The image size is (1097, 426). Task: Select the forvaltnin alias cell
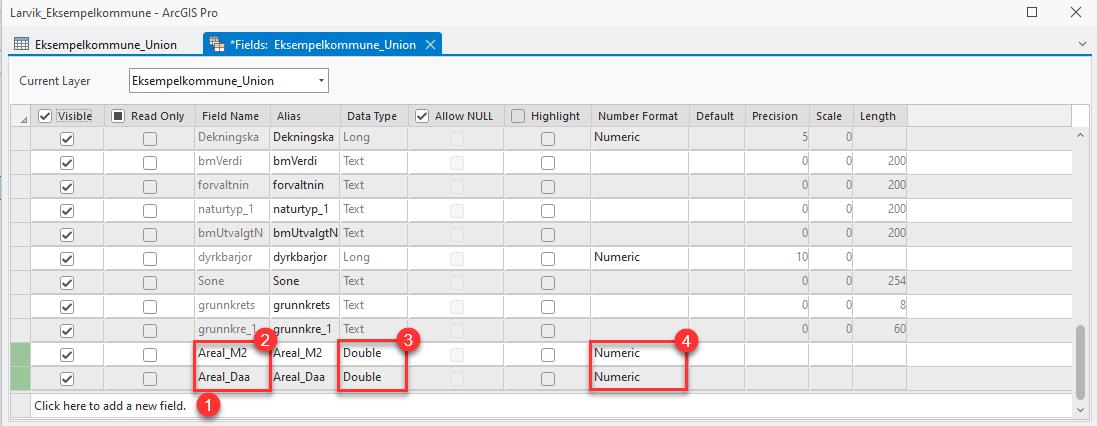click(x=304, y=185)
